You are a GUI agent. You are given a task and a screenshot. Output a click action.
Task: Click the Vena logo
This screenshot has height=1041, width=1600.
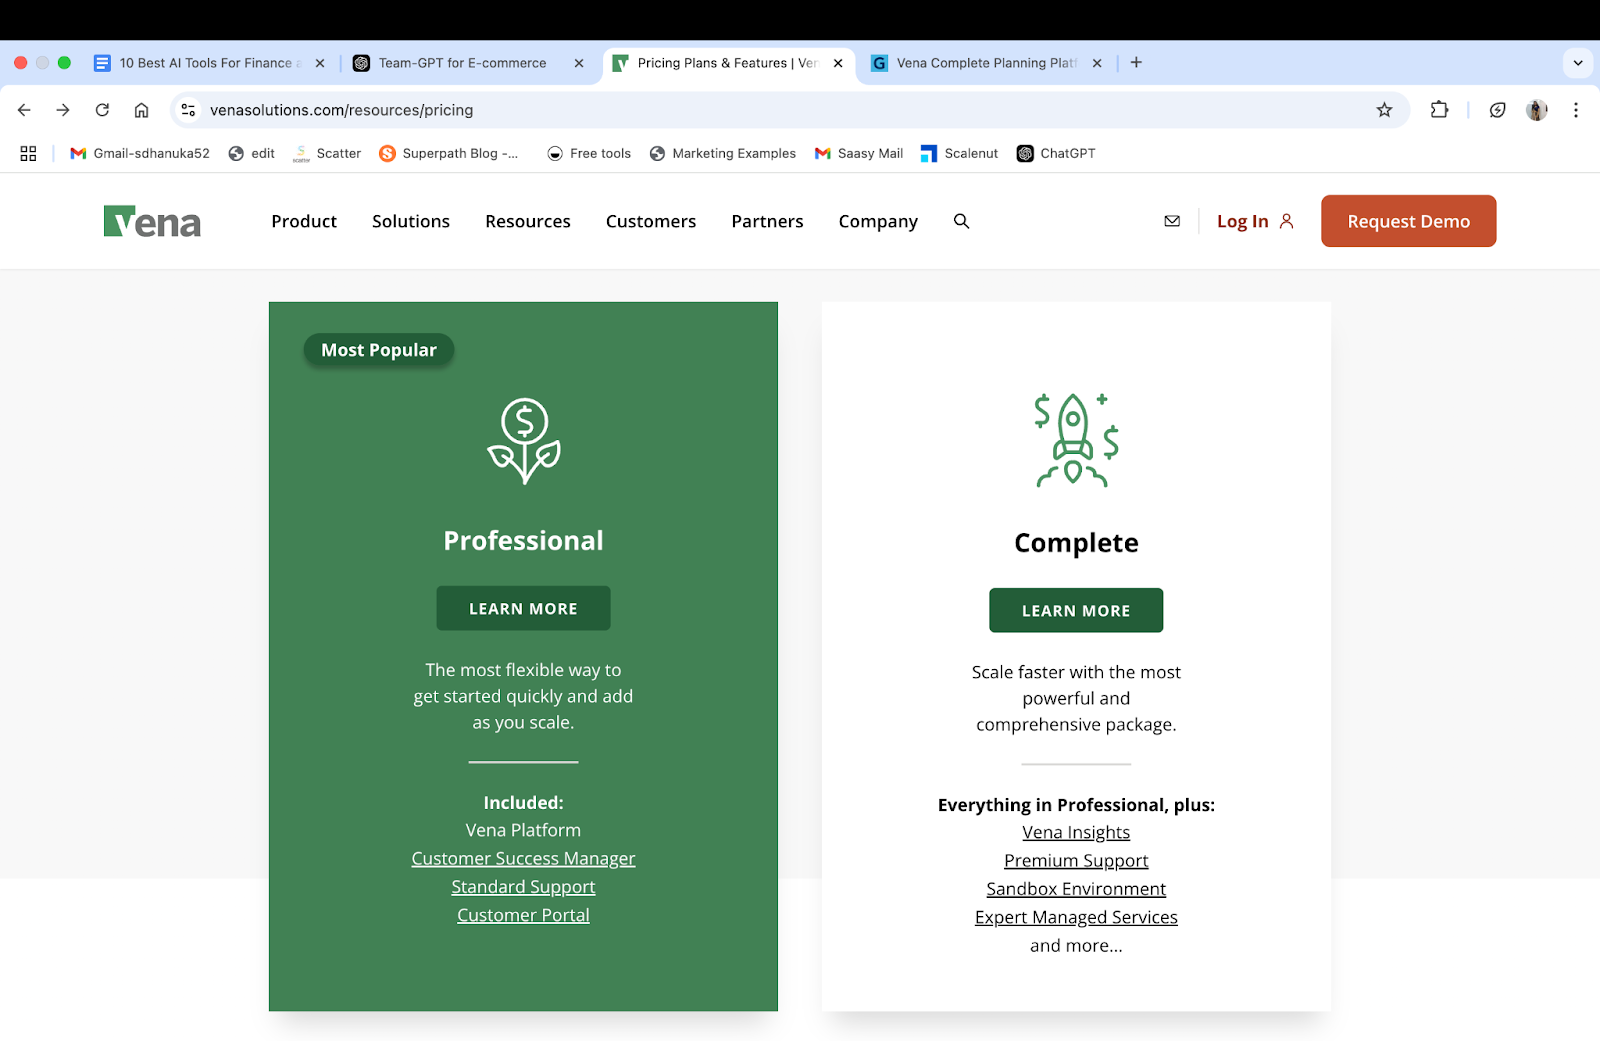[152, 221]
